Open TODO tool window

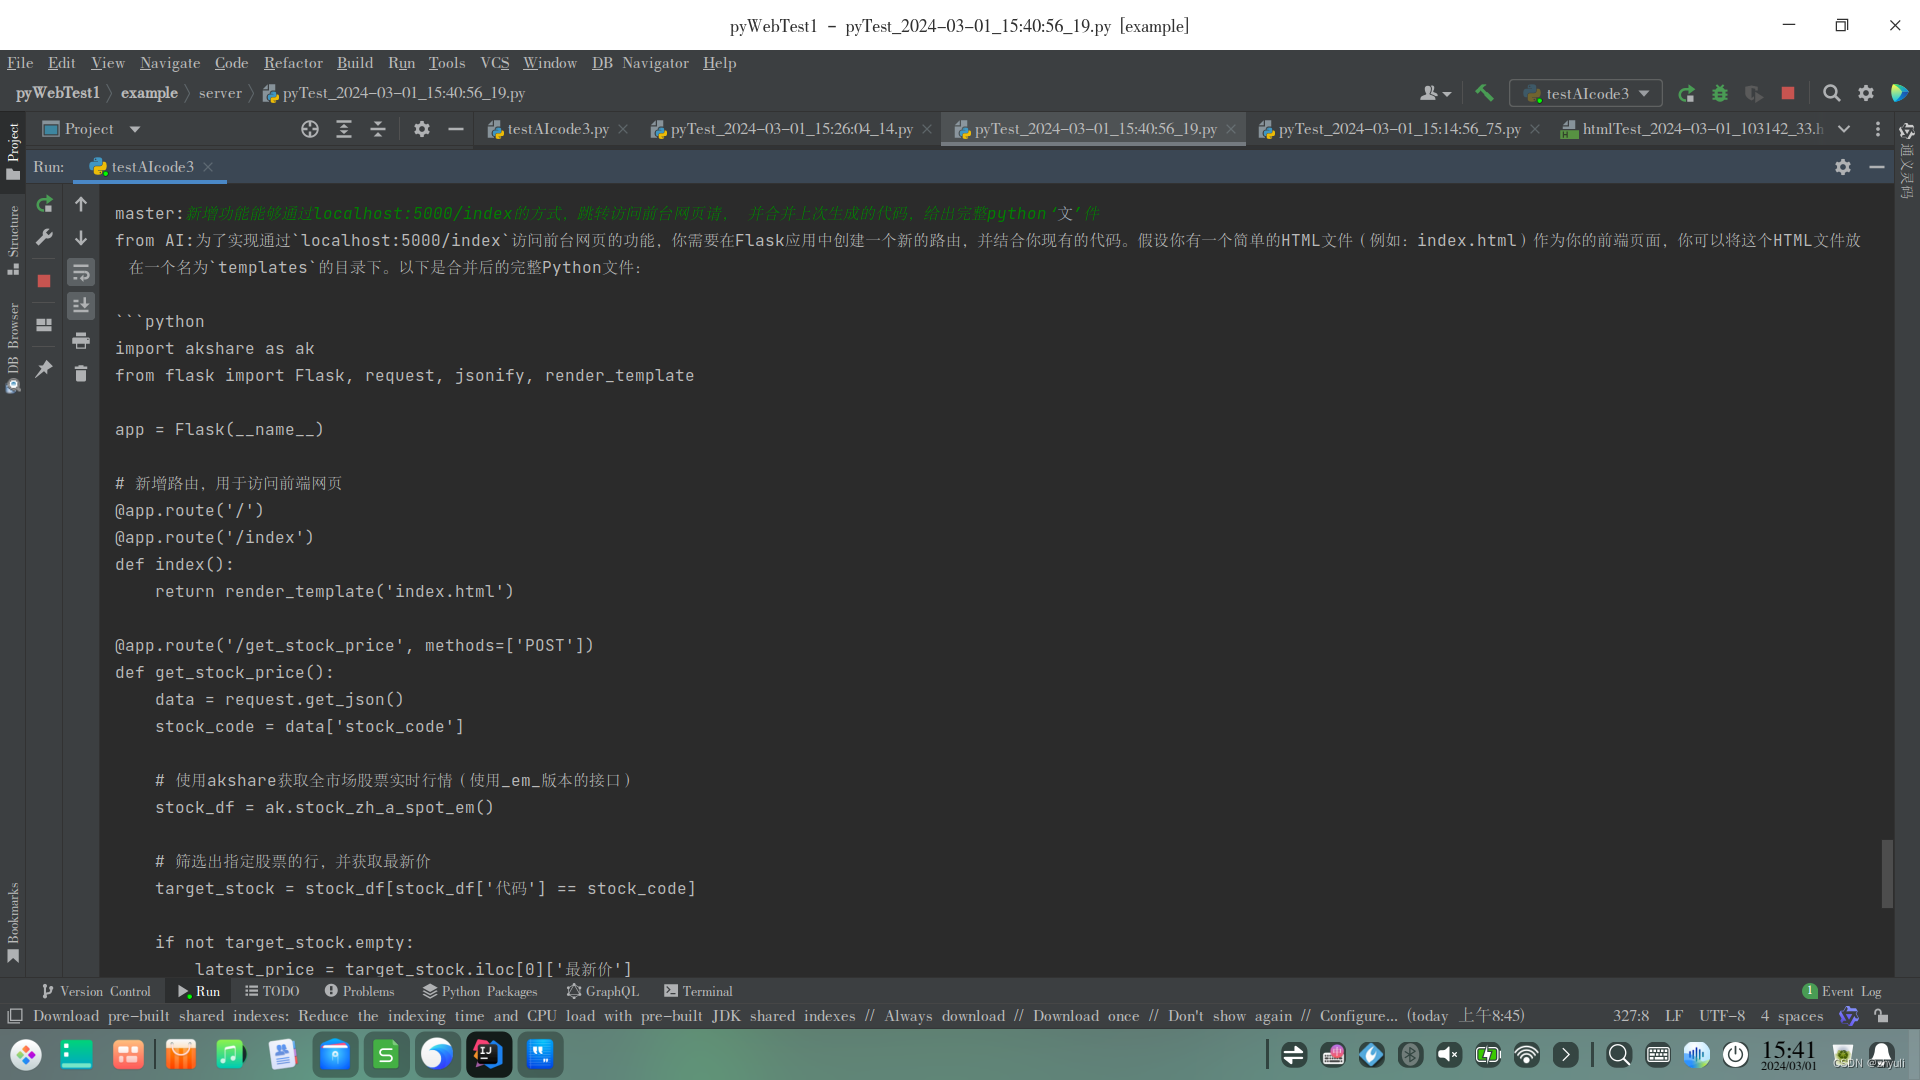(x=272, y=991)
